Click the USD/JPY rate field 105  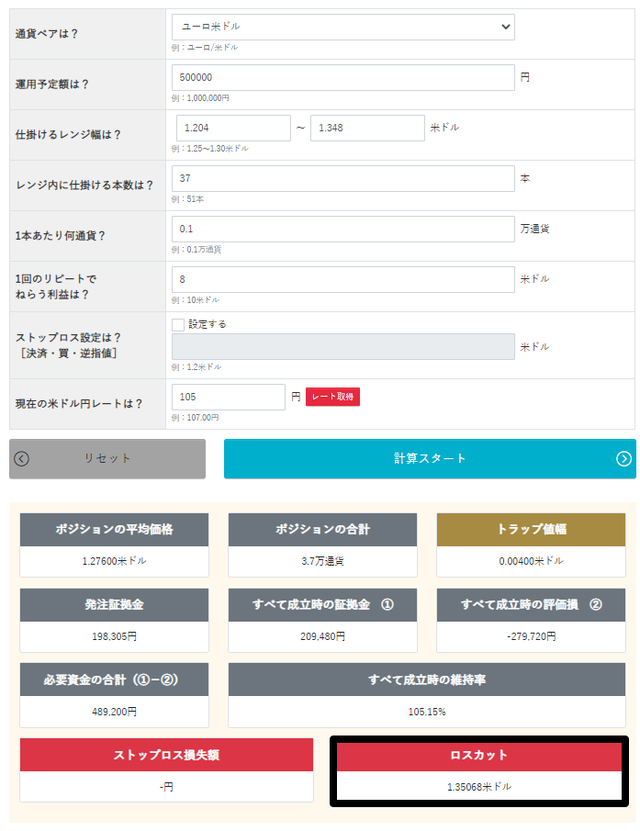coord(228,397)
